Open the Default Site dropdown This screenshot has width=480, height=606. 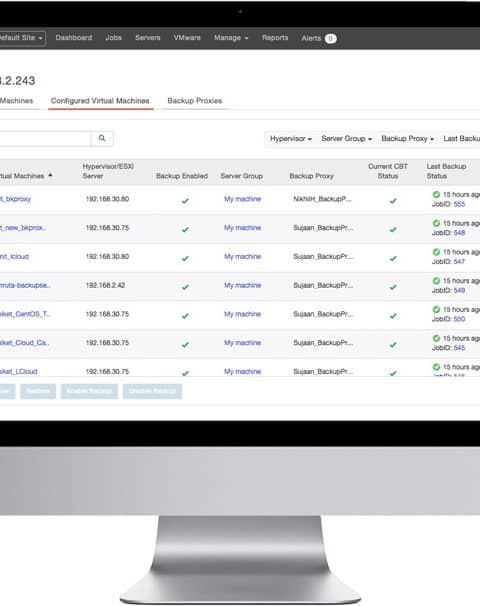(x=22, y=38)
